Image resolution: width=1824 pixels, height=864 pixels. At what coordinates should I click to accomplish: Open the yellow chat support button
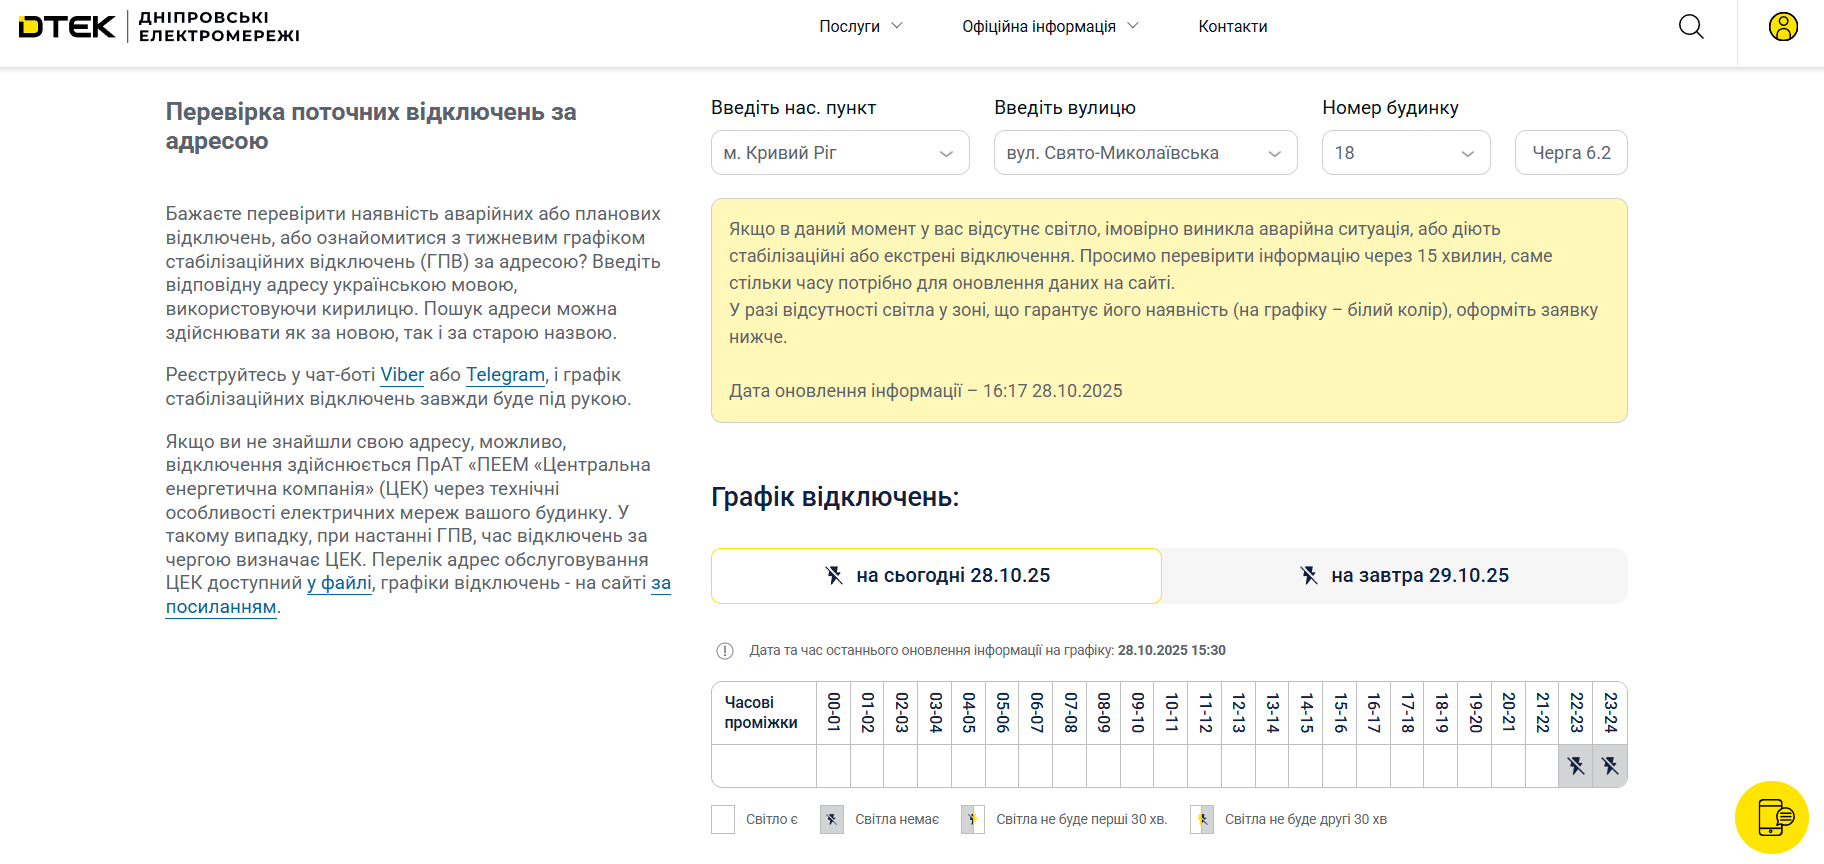click(1771, 817)
